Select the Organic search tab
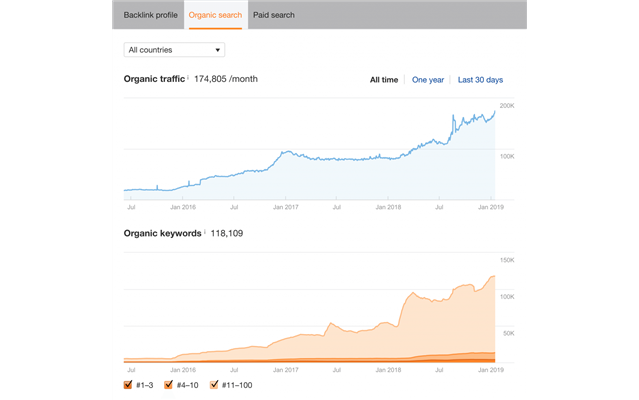The width and height of the screenshot is (639, 400). click(216, 16)
